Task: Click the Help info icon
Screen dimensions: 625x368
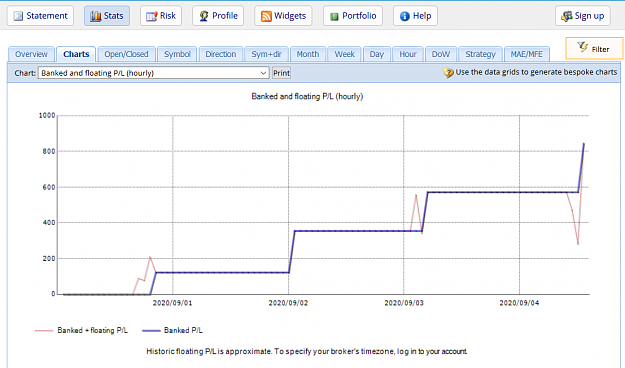Action: (405, 16)
